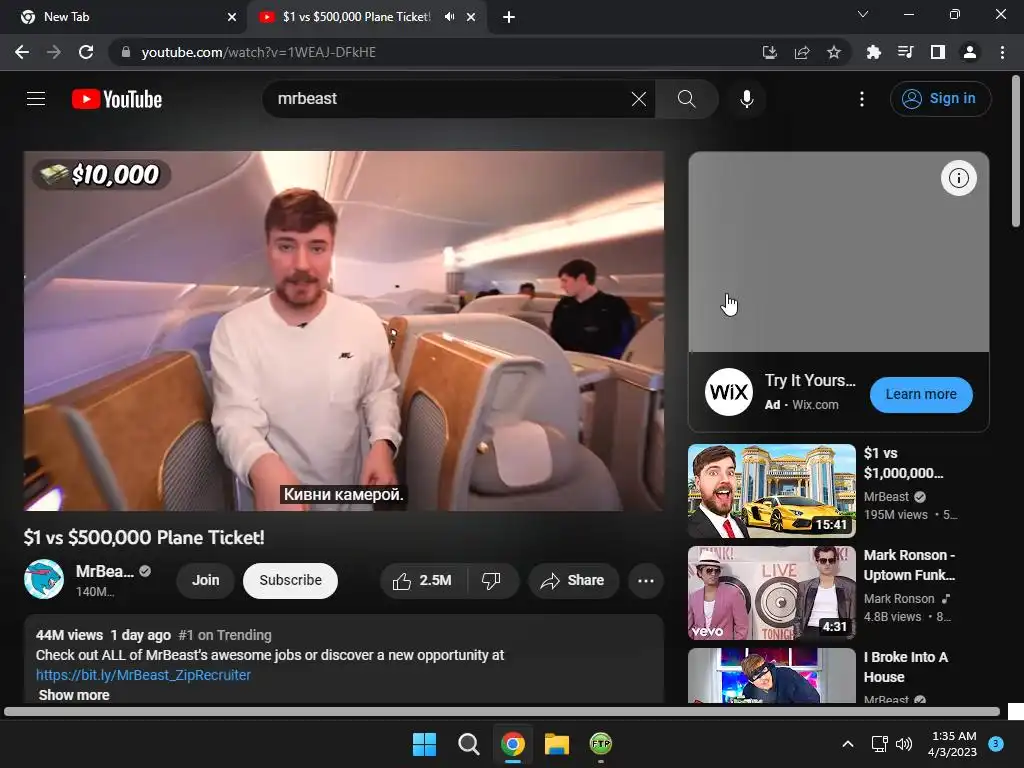Reload the current page
Image resolution: width=1024 pixels, height=768 pixels.
[86, 52]
